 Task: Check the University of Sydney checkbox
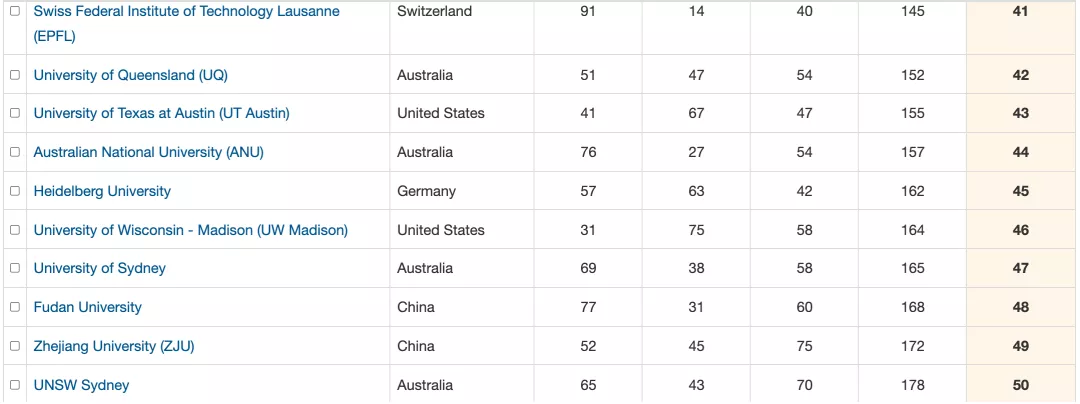pyautogui.click(x=15, y=268)
